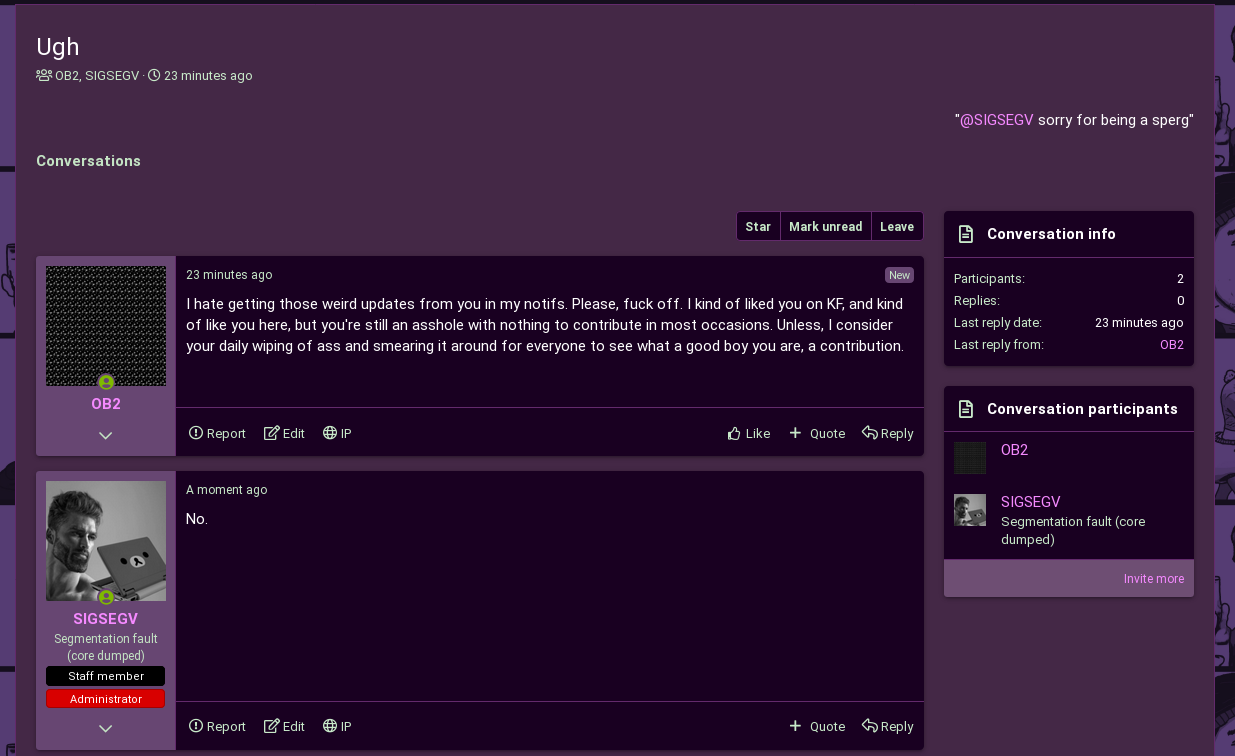Expand OB2's user details chevron
Viewport: 1235px width, 756px height.
[106, 435]
